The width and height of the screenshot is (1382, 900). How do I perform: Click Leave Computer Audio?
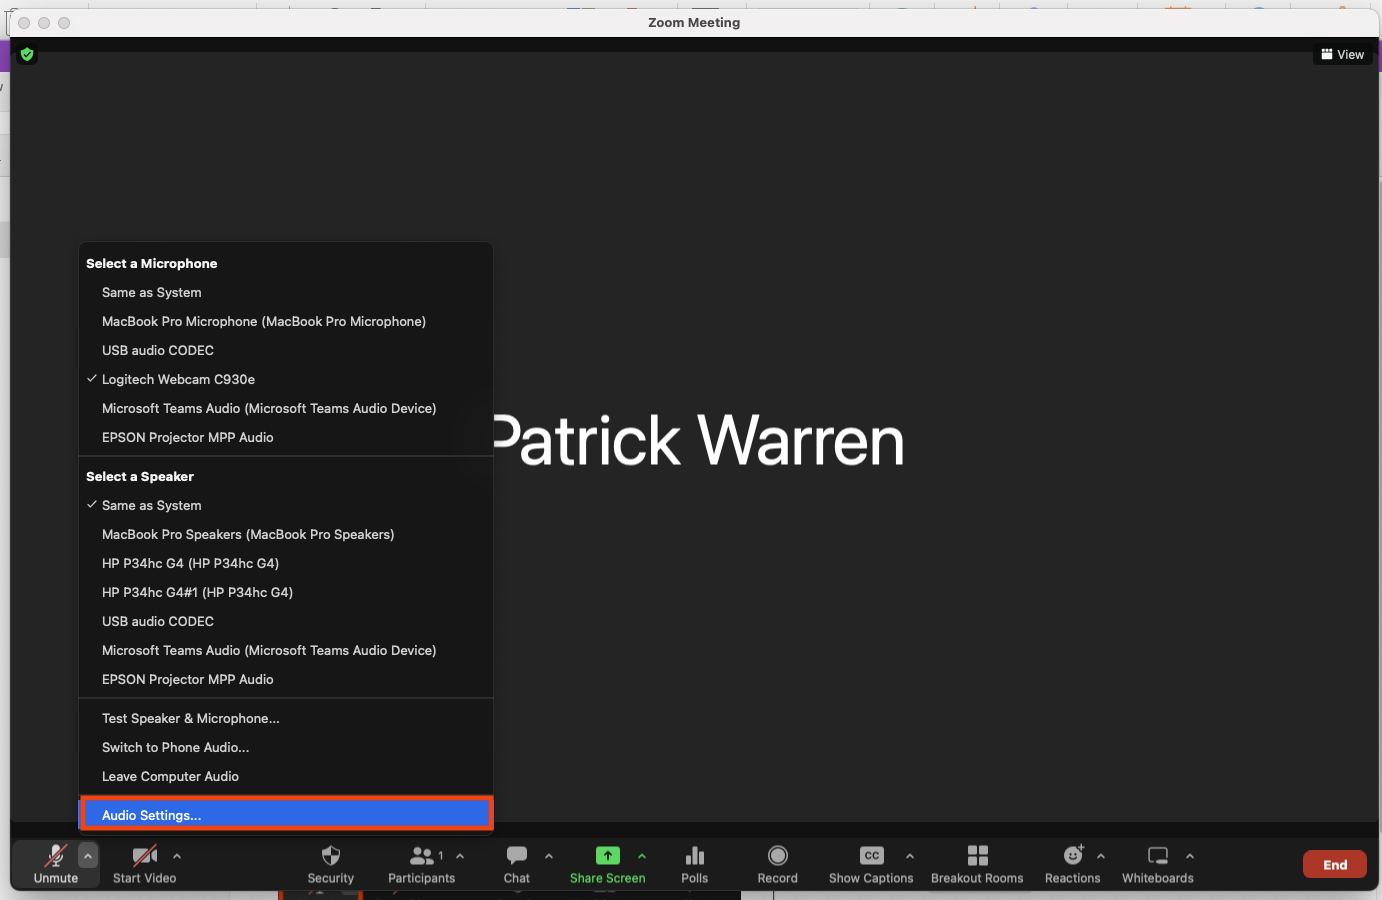click(x=286, y=776)
